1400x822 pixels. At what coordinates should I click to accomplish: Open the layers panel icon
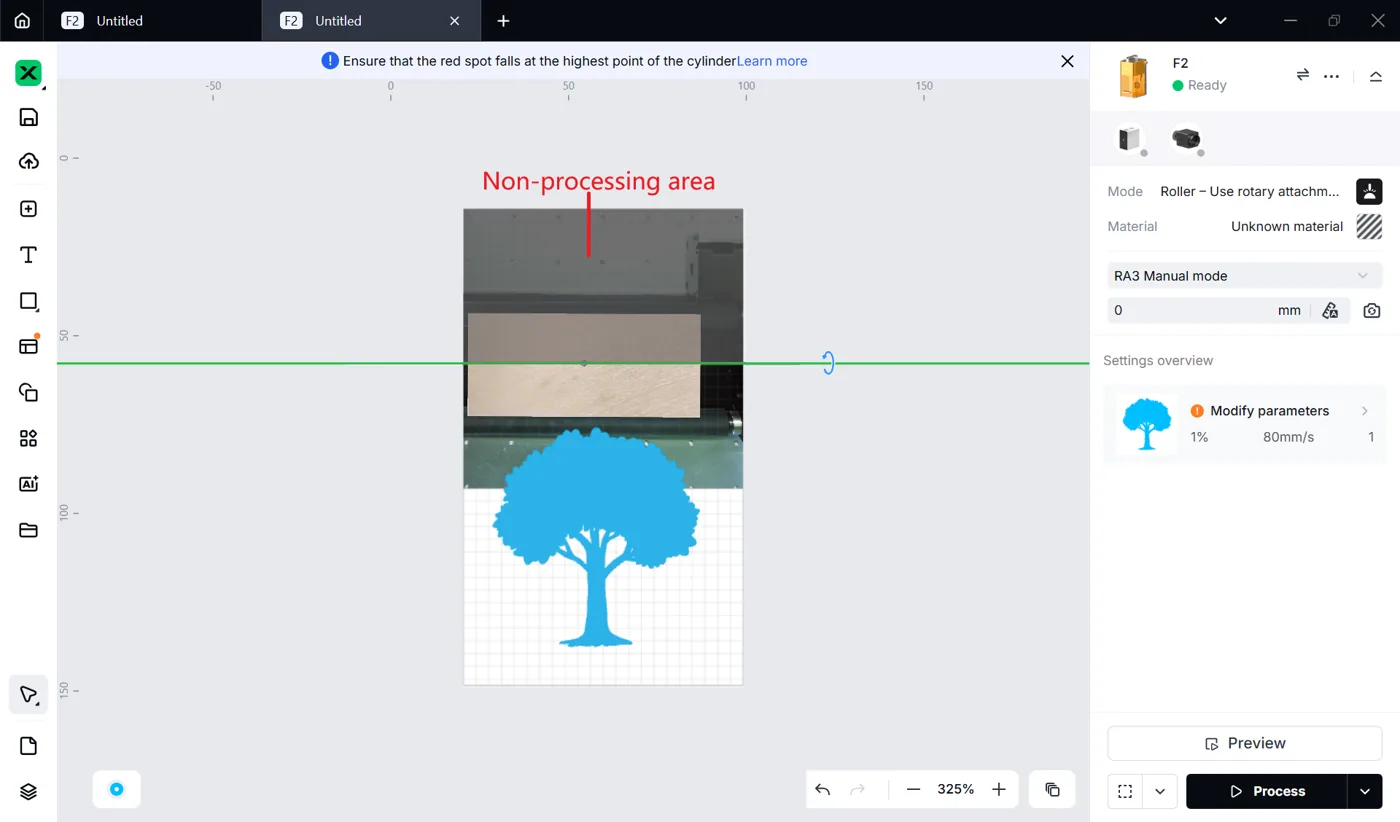(x=29, y=791)
